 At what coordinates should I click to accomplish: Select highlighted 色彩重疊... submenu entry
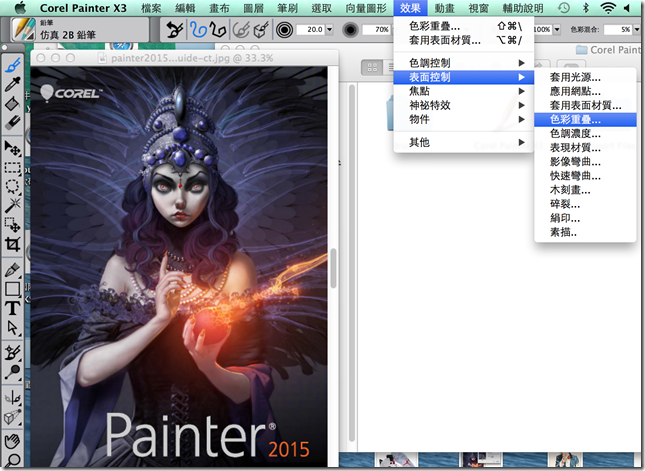tap(585, 120)
